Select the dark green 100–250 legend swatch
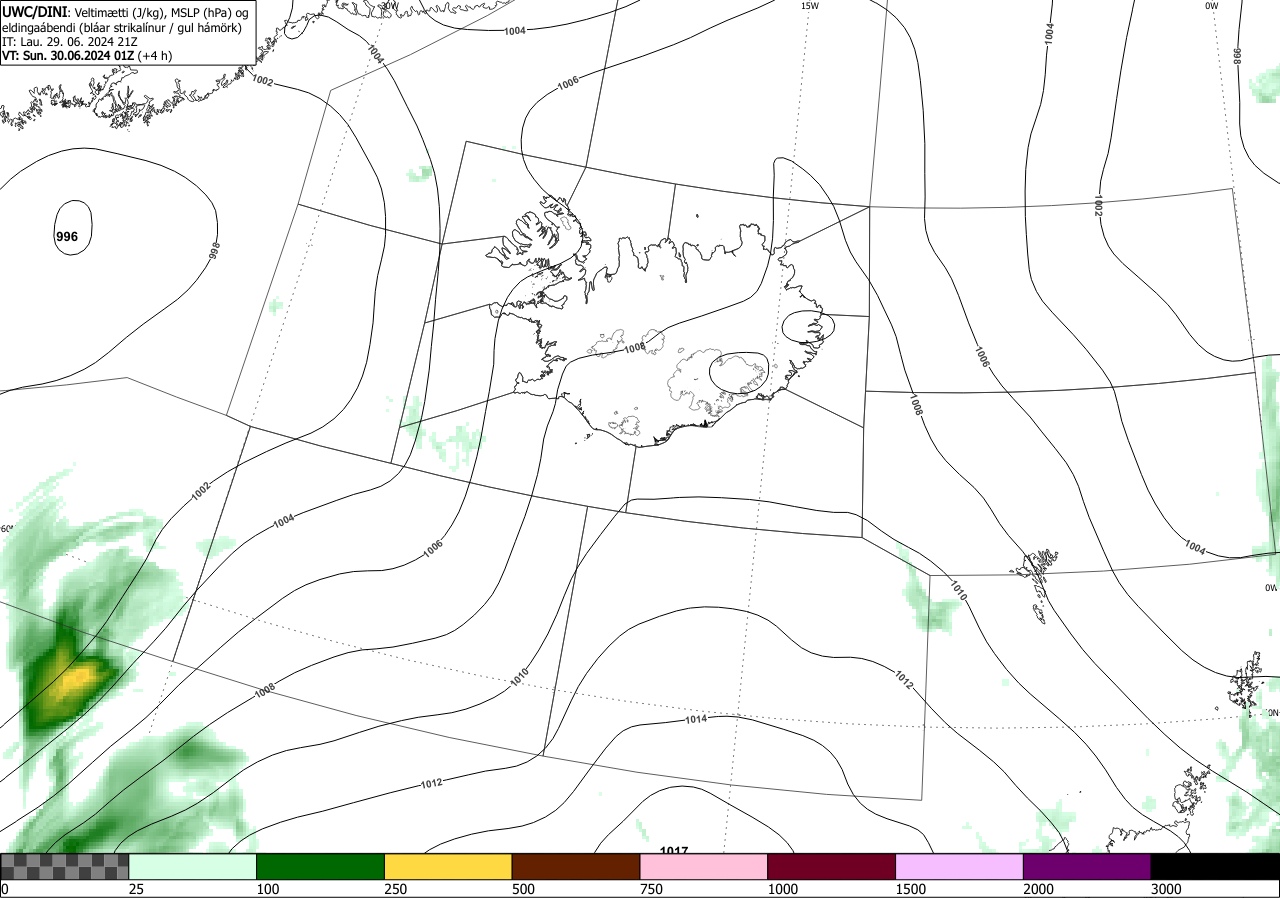Viewport: 1280px width, 898px height. [321, 866]
